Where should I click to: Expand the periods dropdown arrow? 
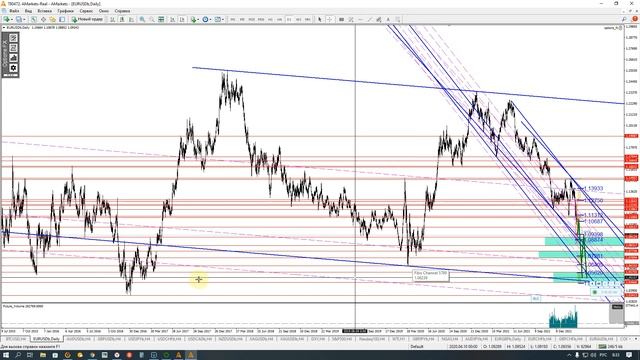pos(211,19)
